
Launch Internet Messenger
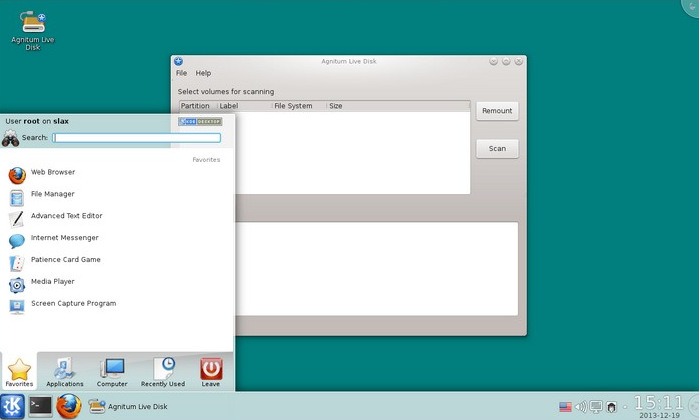coord(116,241)
